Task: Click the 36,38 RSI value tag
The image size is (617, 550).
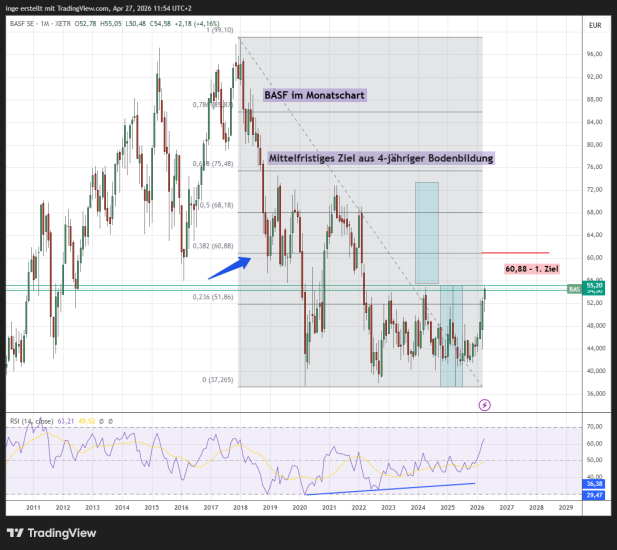Action: tap(595, 483)
